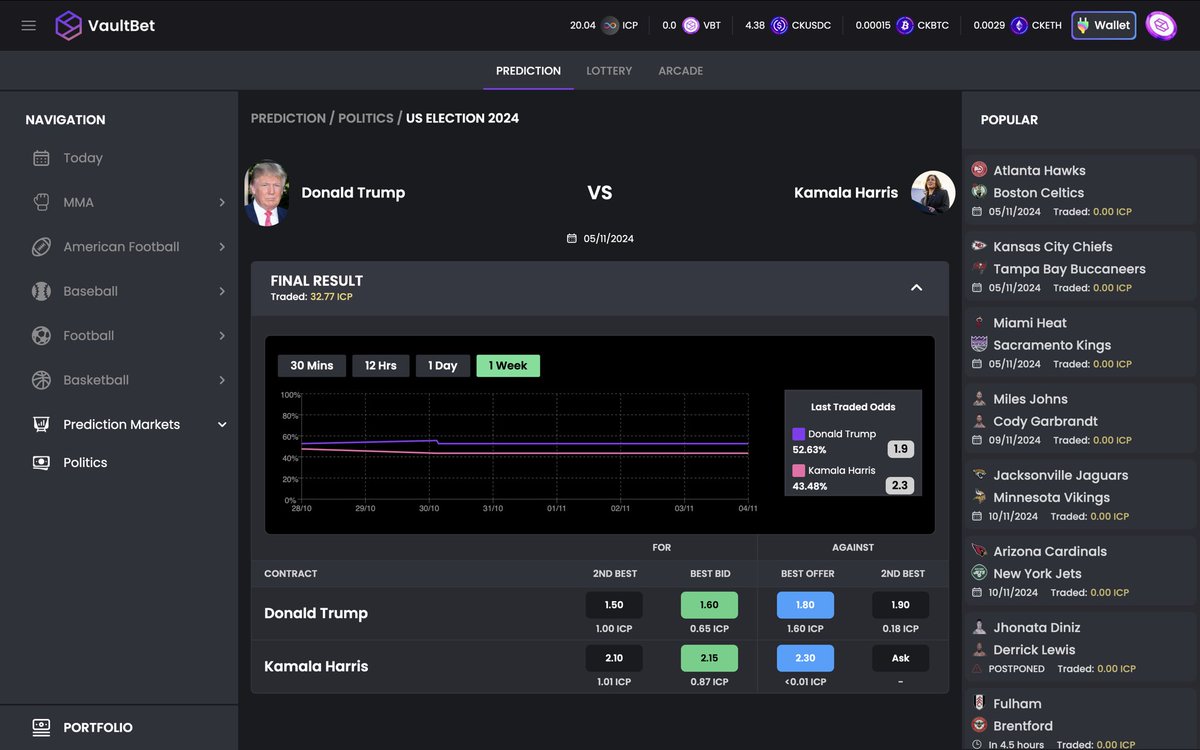1200x750 pixels.
Task: Click the Trump last traded odds 1.9
Action: (900, 449)
